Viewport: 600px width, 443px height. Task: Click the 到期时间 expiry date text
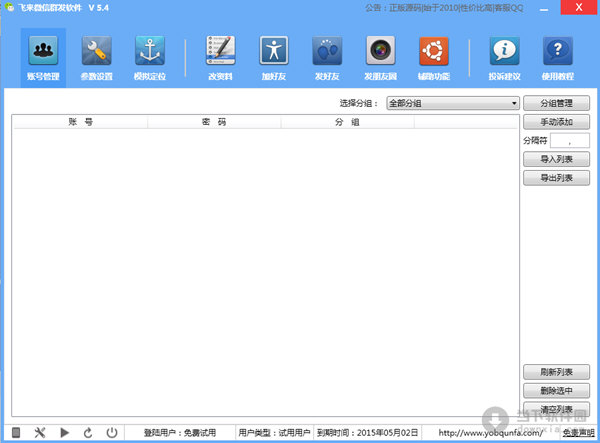pos(367,433)
